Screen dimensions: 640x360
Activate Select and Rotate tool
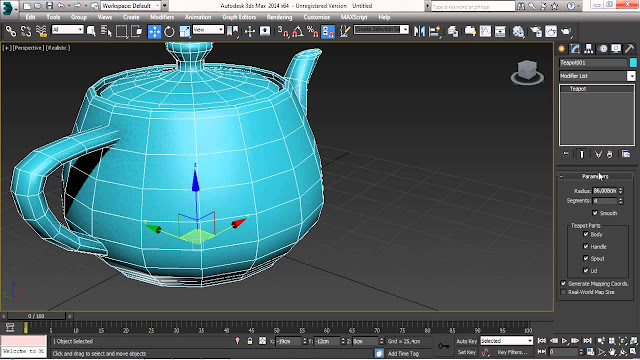click(169, 31)
